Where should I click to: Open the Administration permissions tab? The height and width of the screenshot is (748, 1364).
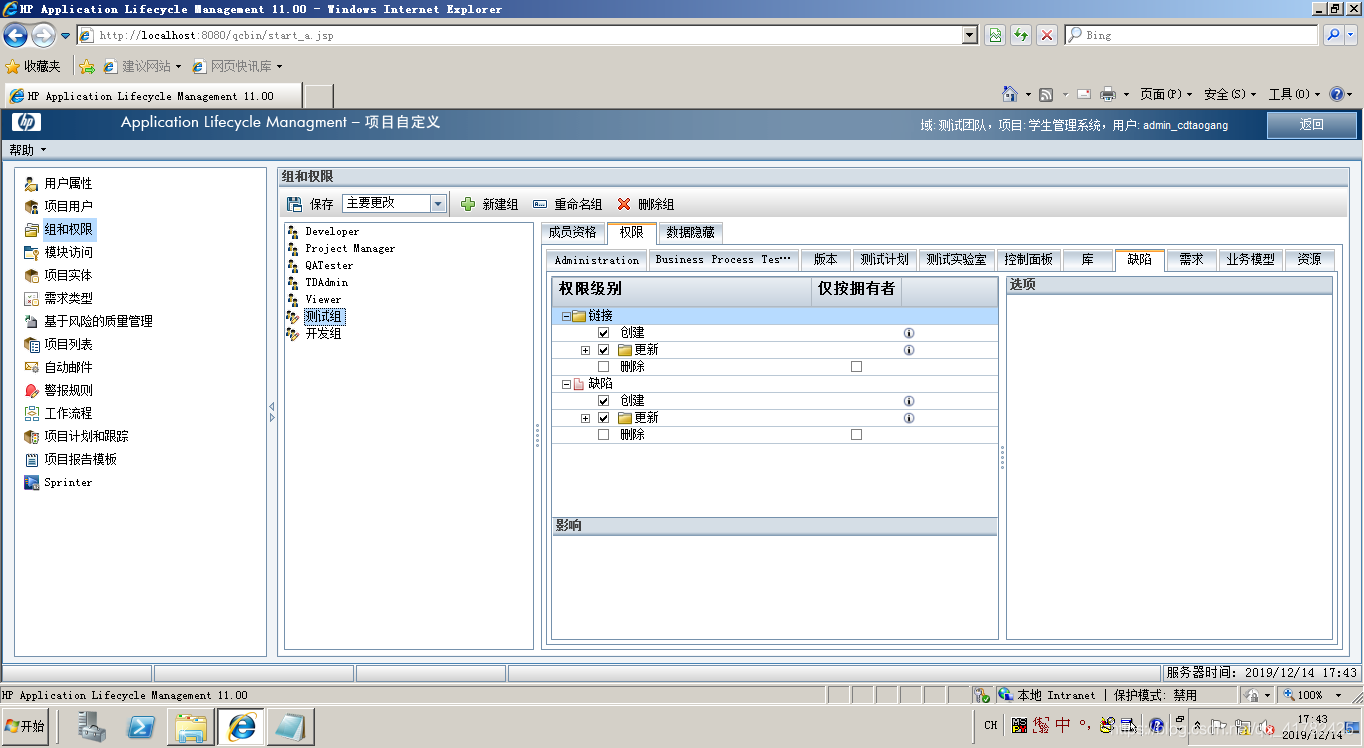point(597,259)
